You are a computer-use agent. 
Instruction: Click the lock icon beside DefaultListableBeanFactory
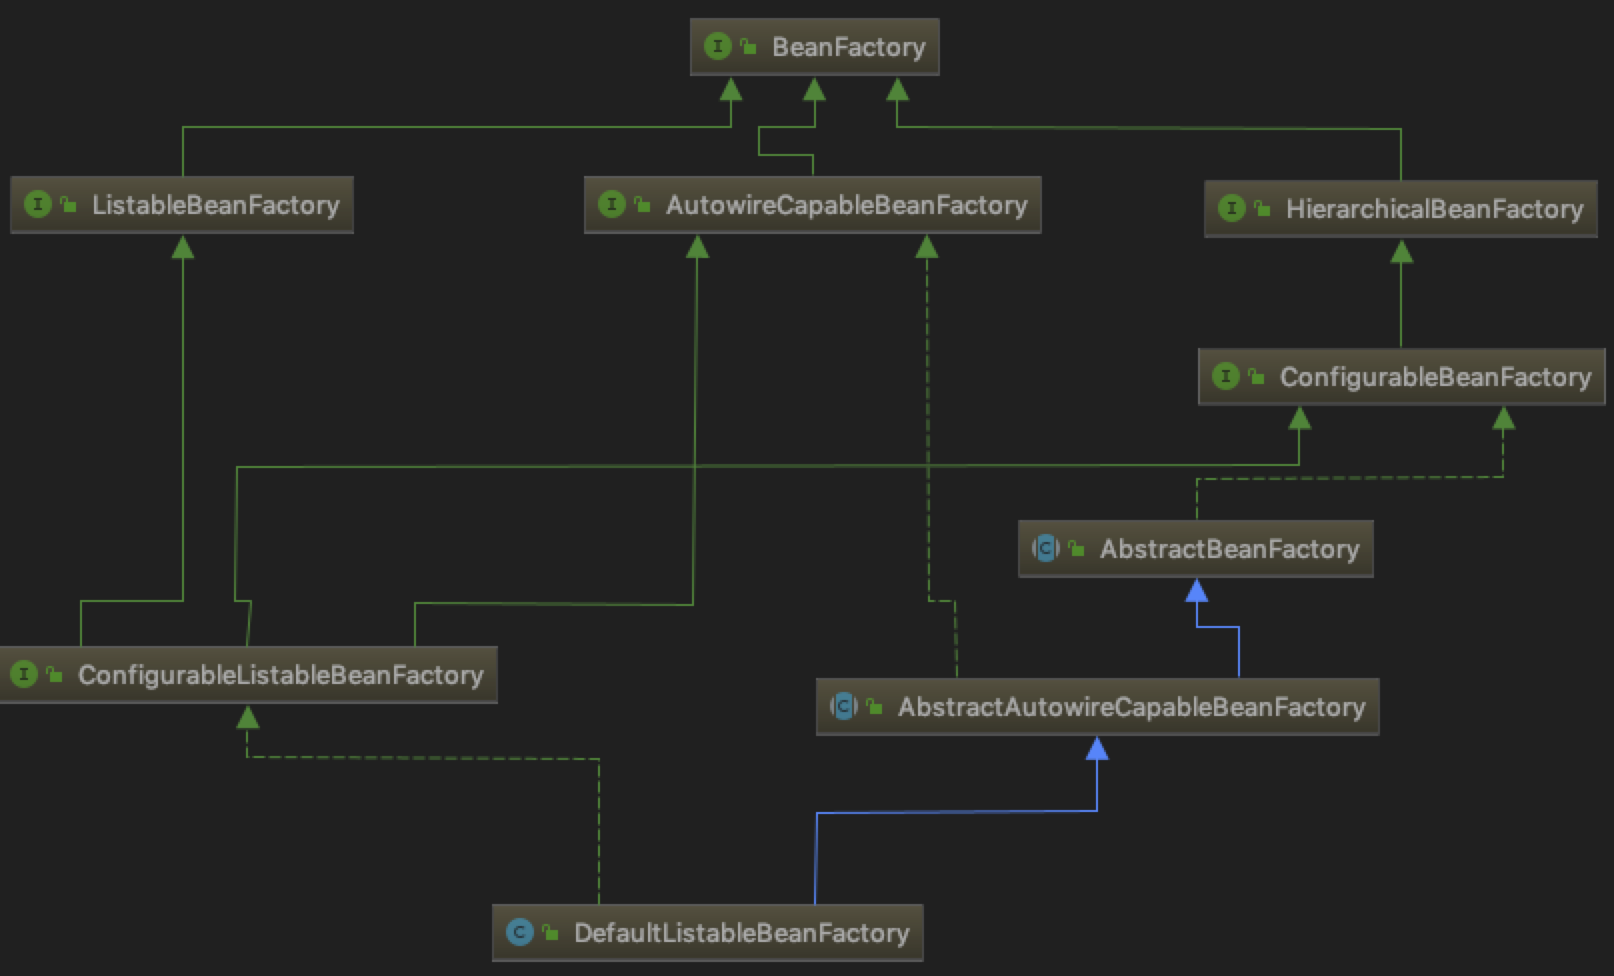tap(550, 932)
